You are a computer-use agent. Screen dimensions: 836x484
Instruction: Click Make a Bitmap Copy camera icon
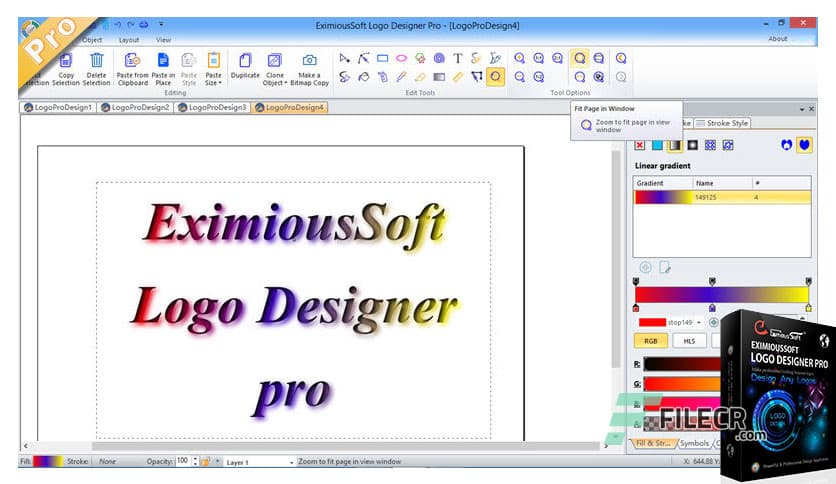coord(309,60)
